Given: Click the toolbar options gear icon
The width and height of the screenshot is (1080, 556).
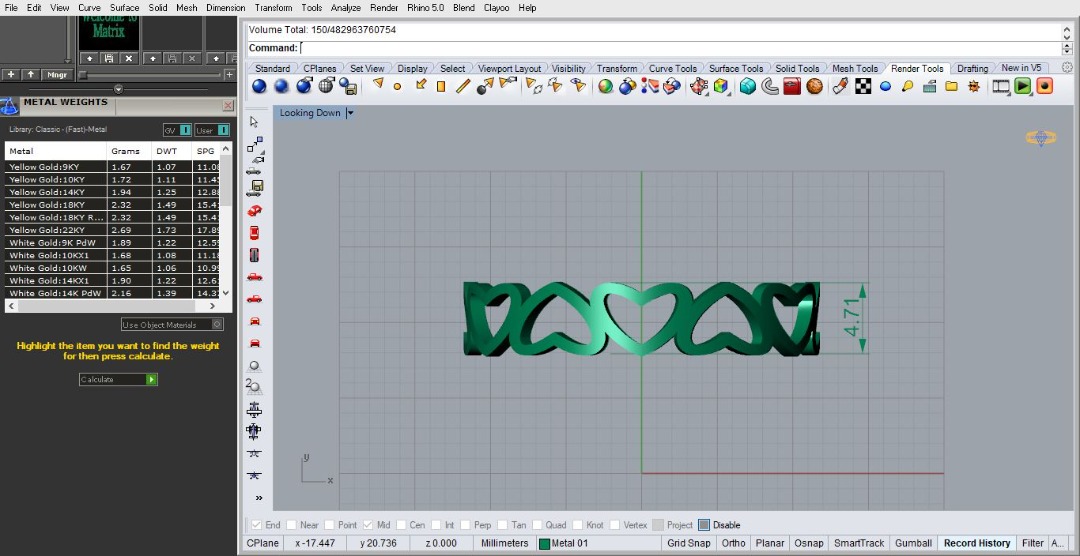Looking at the screenshot, I should 1067,68.
